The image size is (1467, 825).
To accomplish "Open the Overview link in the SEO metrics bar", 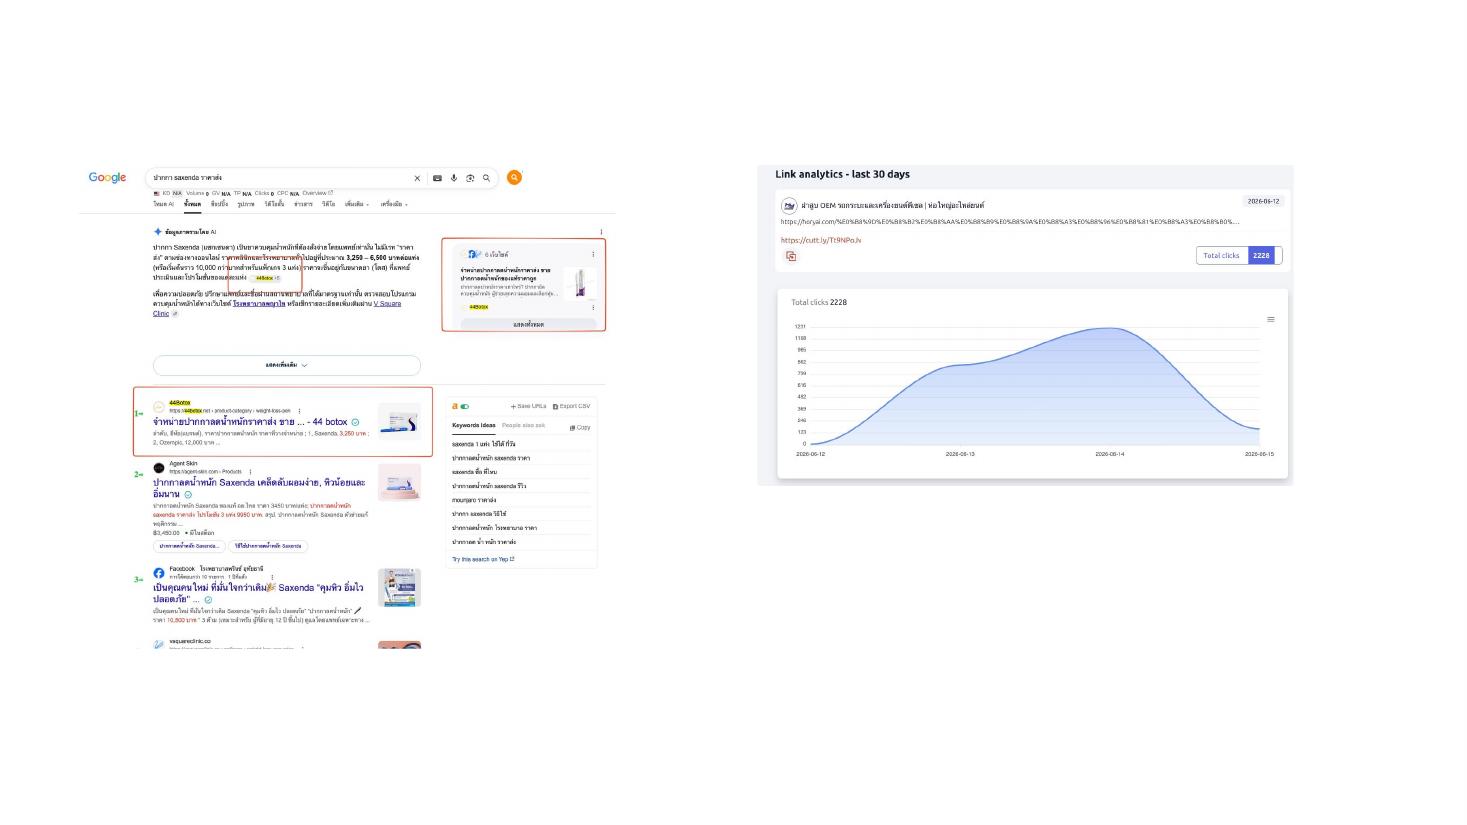I will coord(318,193).
